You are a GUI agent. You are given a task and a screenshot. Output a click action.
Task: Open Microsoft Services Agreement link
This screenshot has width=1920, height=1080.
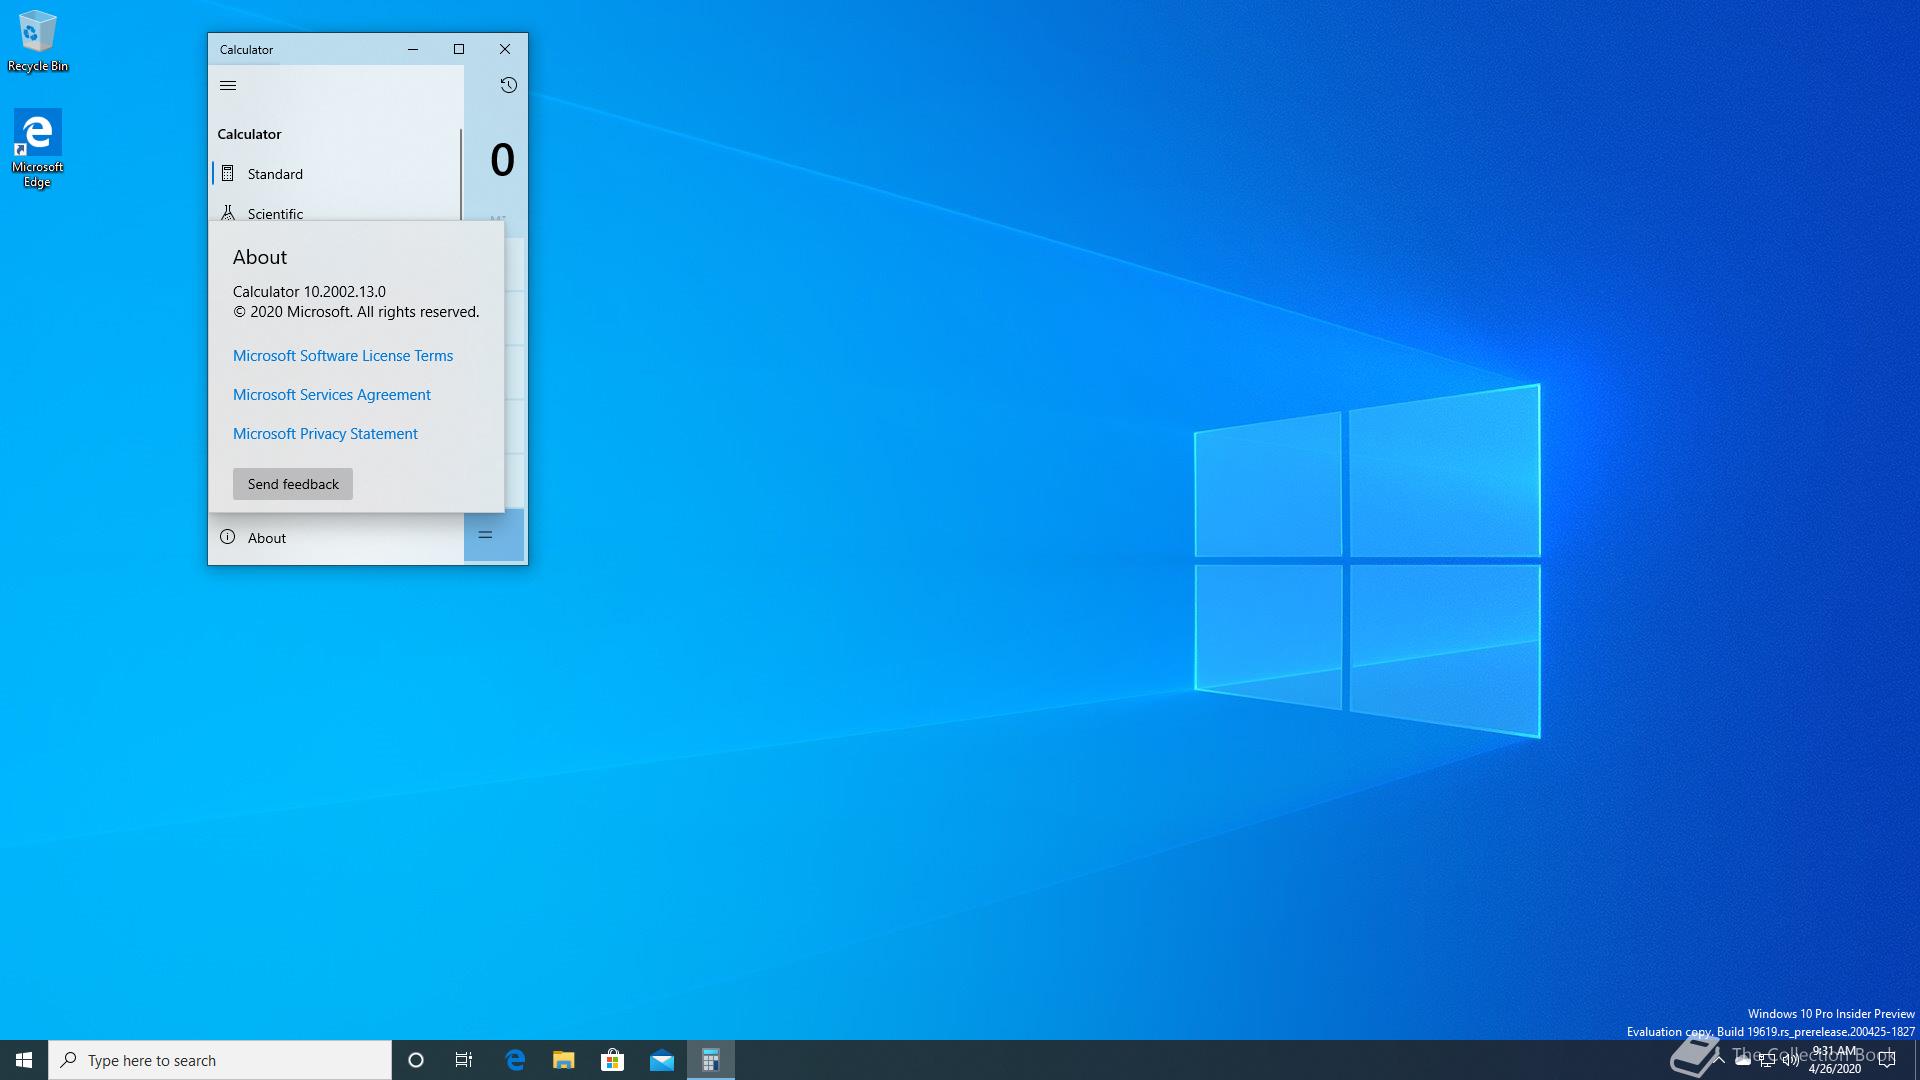332,395
